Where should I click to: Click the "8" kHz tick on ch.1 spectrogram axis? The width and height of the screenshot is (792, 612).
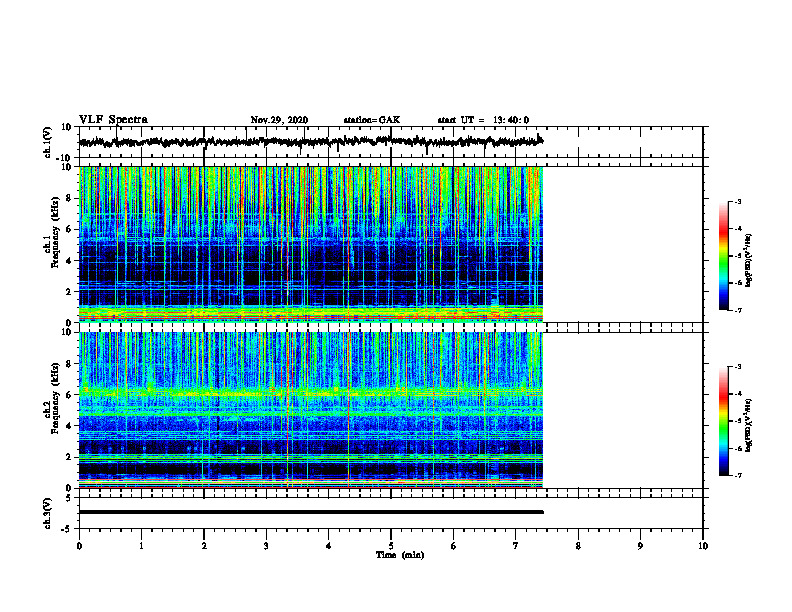pyautogui.click(x=70, y=198)
